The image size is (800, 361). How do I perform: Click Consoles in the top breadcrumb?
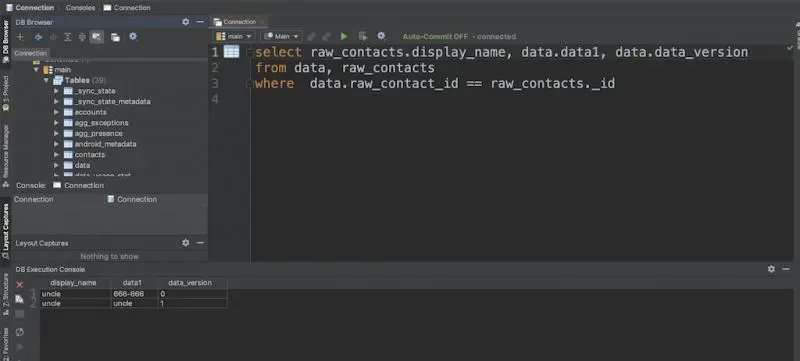(80, 8)
